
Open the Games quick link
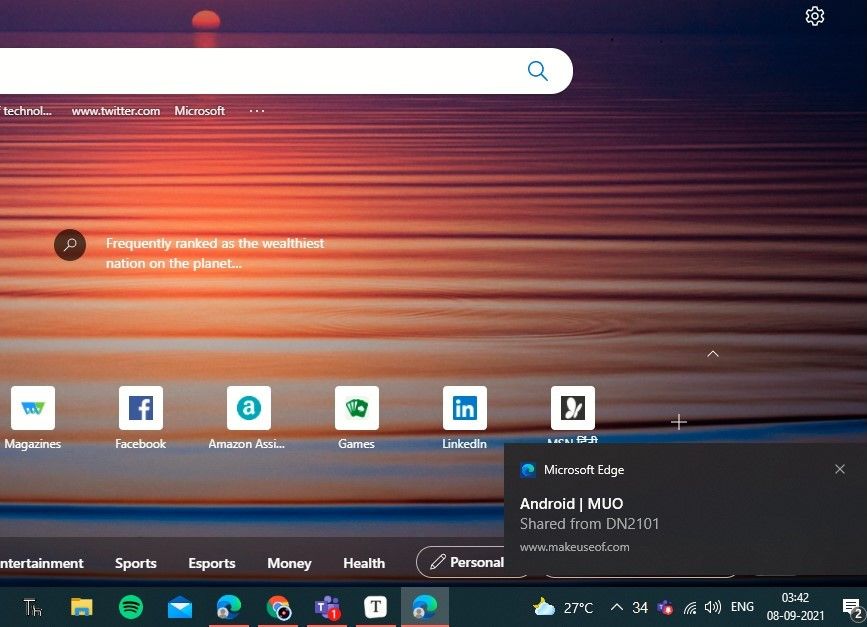pyautogui.click(x=356, y=407)
